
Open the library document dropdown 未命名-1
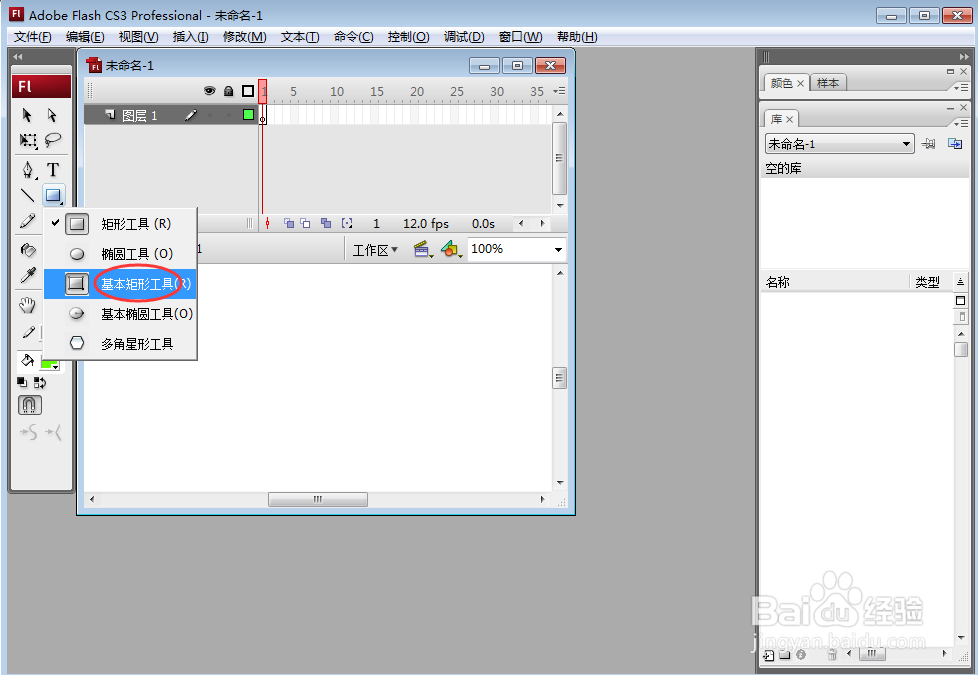(x=840, y=144)
